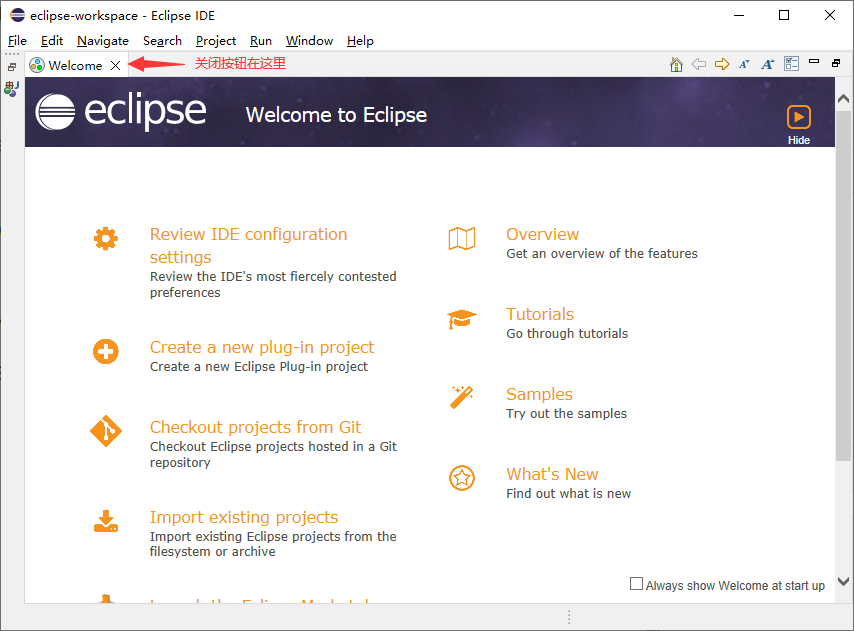Viewport: 854px width, 631px height.
Task: Open Review IDE configuration settings link
Action: (248, 246)
